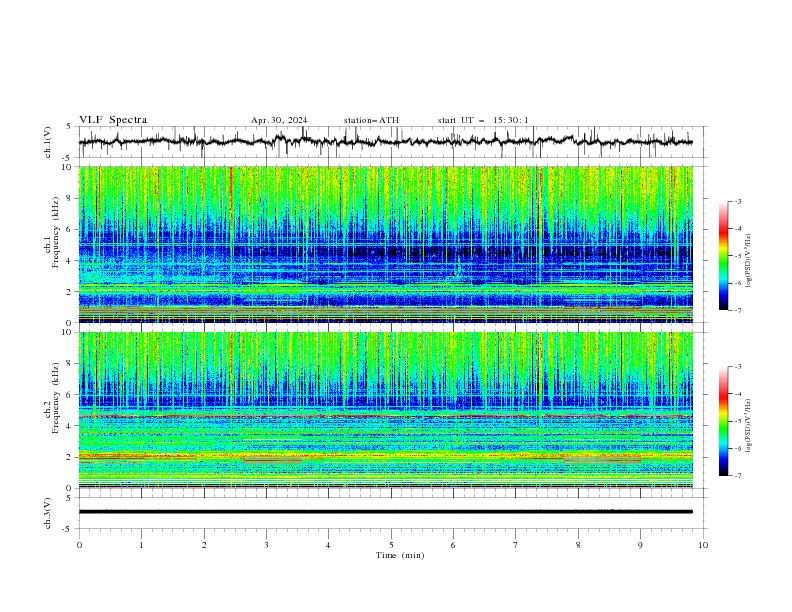Click the "Time (min)" axis title
This screenshot has width=792, height=612.
tap(400, 555)
